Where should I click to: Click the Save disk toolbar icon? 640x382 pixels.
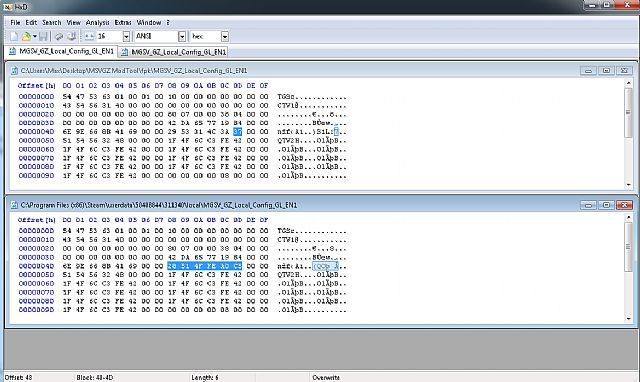pyautogui.click(x=43, y=37)
